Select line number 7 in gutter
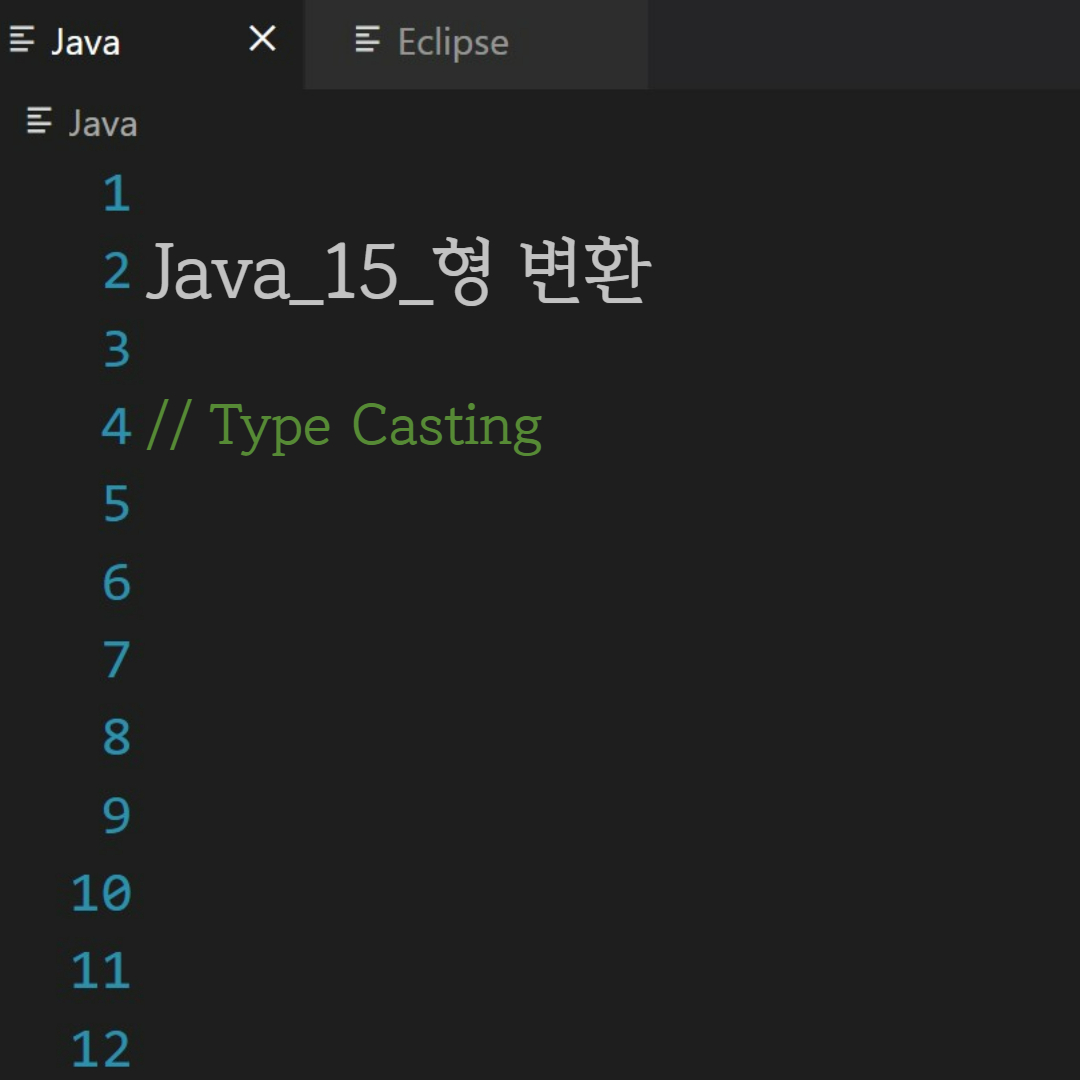 (117, 660)
